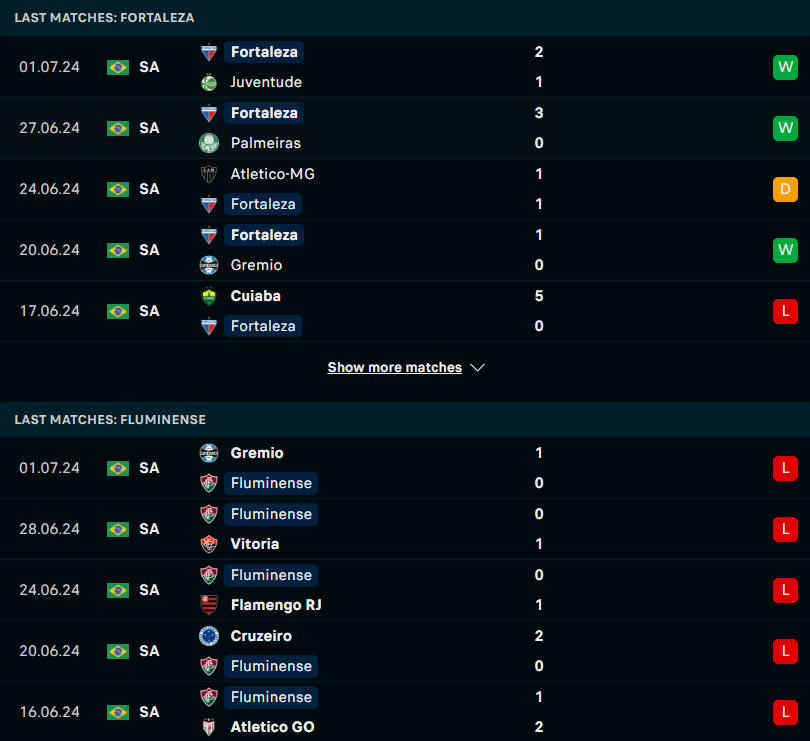Click L badge for Cruzeiro vs Fluminense
Image resolution: width=810 pixels, height=741 pixels.
coord(785,651)
